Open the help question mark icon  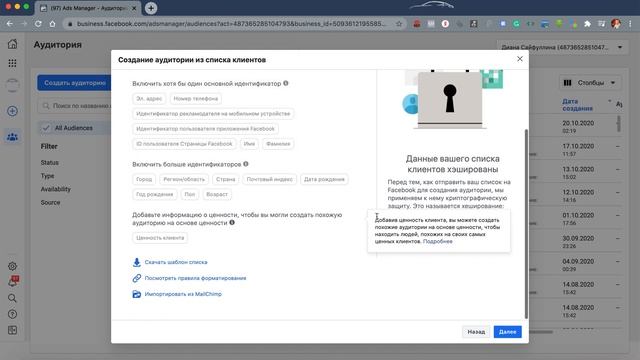tap(12, 314)
